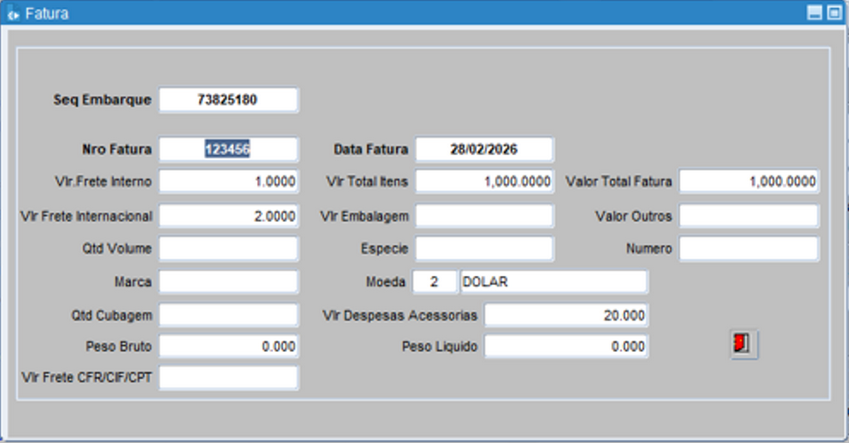The height and width of the screenshot is (443, 849).
Task: Select the Valor Outros input box
Action: click(x=748, y=216)
